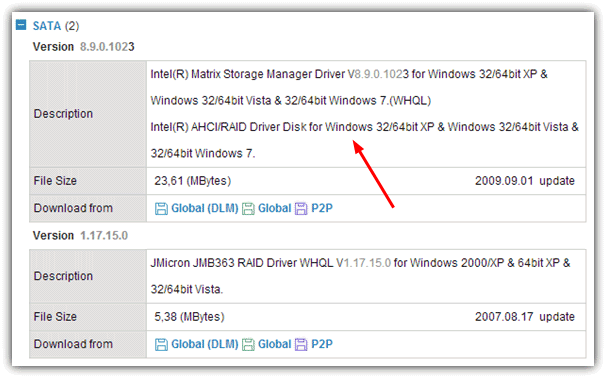Click Global (DLM) disk icon for the JMicron driver
Screen dimensions: 606x377
[161, 344]
